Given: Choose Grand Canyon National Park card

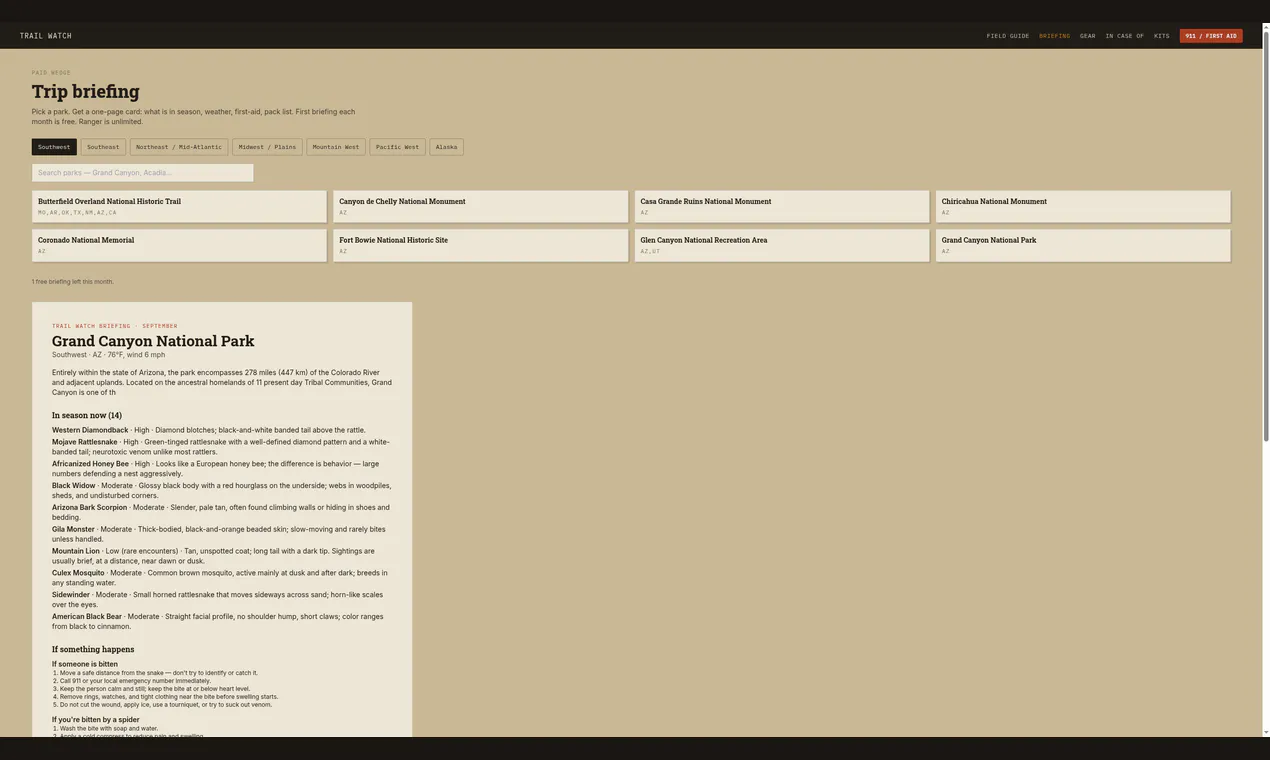Looking at the screenshot, I should coord(1083,246).
